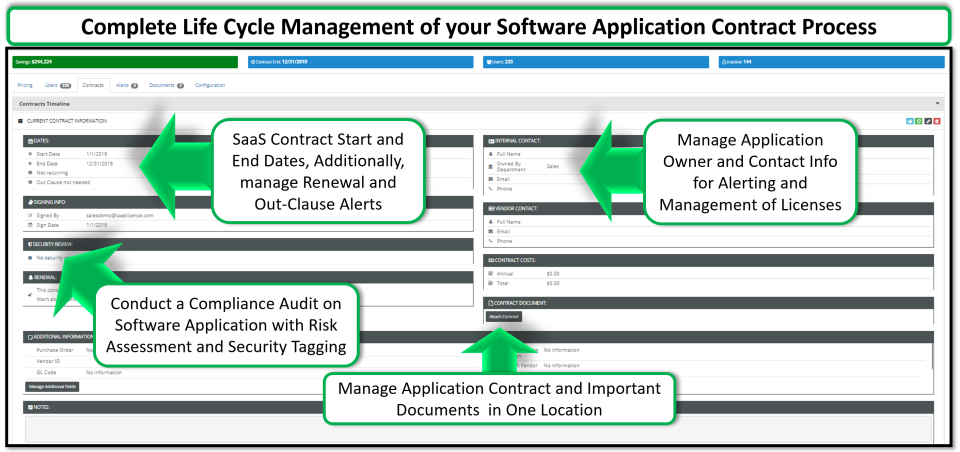The width and height of the screenshot is (960, 452).
Task: Click the green Savings $244,224 banner
Action: pyautogui.click(x=124, y=62)
